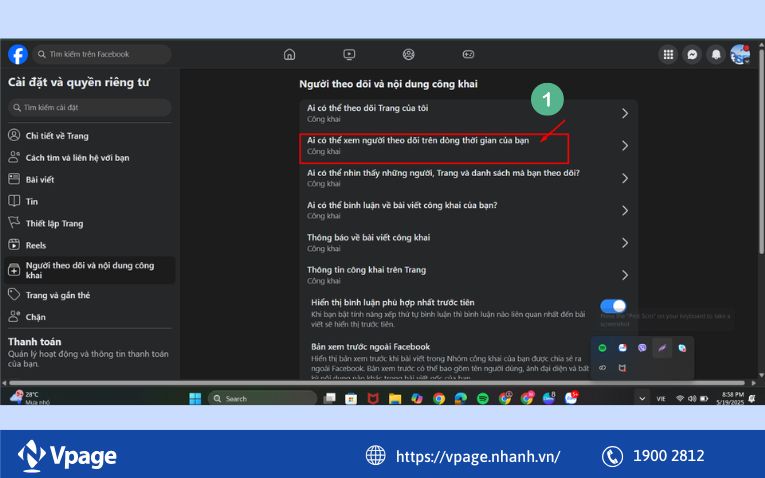Viewport: 765px width, 478px height.
Task: Open 'Thông báo về bài viết công khai' setting
Action: pos(468,243)
